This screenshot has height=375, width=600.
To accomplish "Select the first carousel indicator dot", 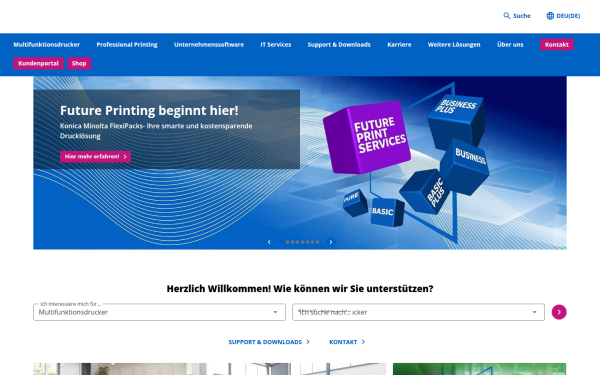I will tap(287, 242).
